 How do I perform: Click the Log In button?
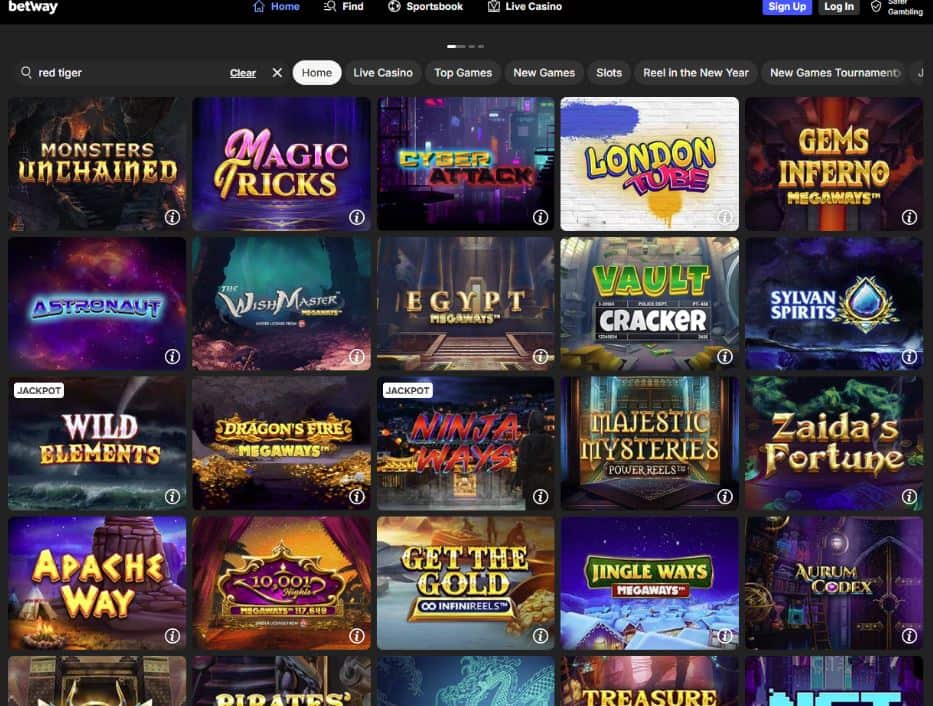coord(839,7)
